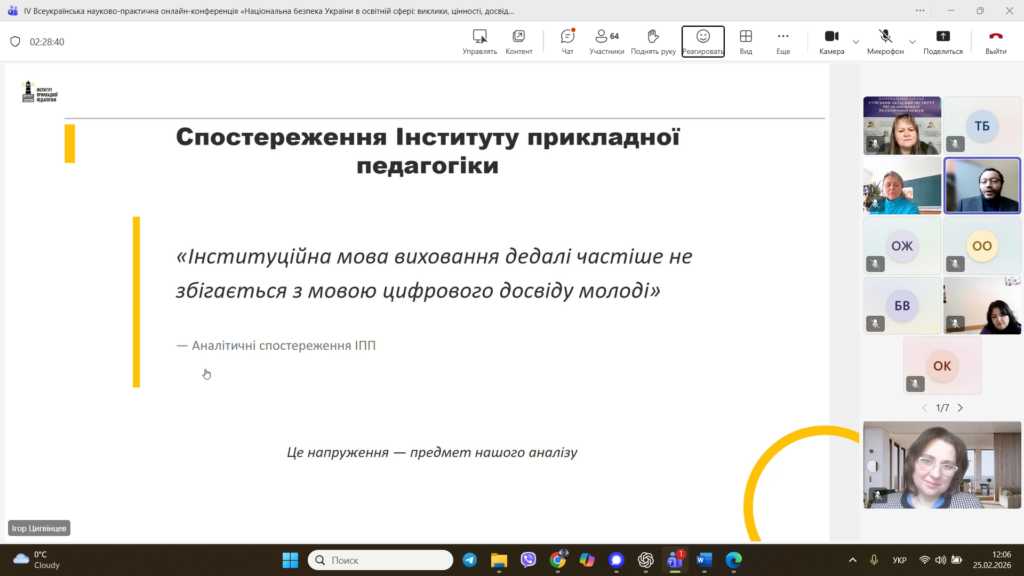This screenshot has width=1024, height=576.
Task: Open the Реагировать reactions menu
Action: [703, 41]
